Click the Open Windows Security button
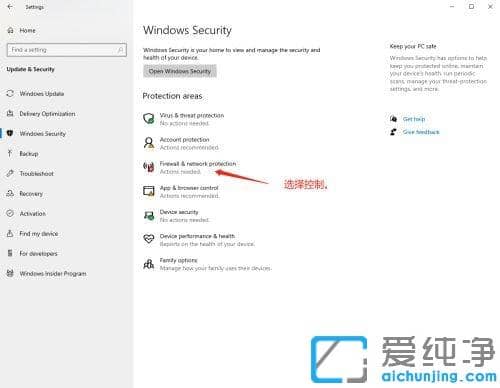 (x=180, y=71)
